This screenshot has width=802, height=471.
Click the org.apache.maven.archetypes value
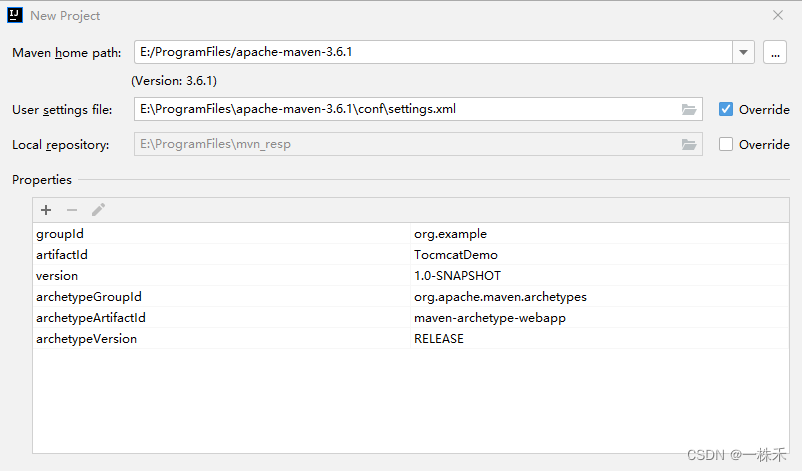(x=500, y=297)
